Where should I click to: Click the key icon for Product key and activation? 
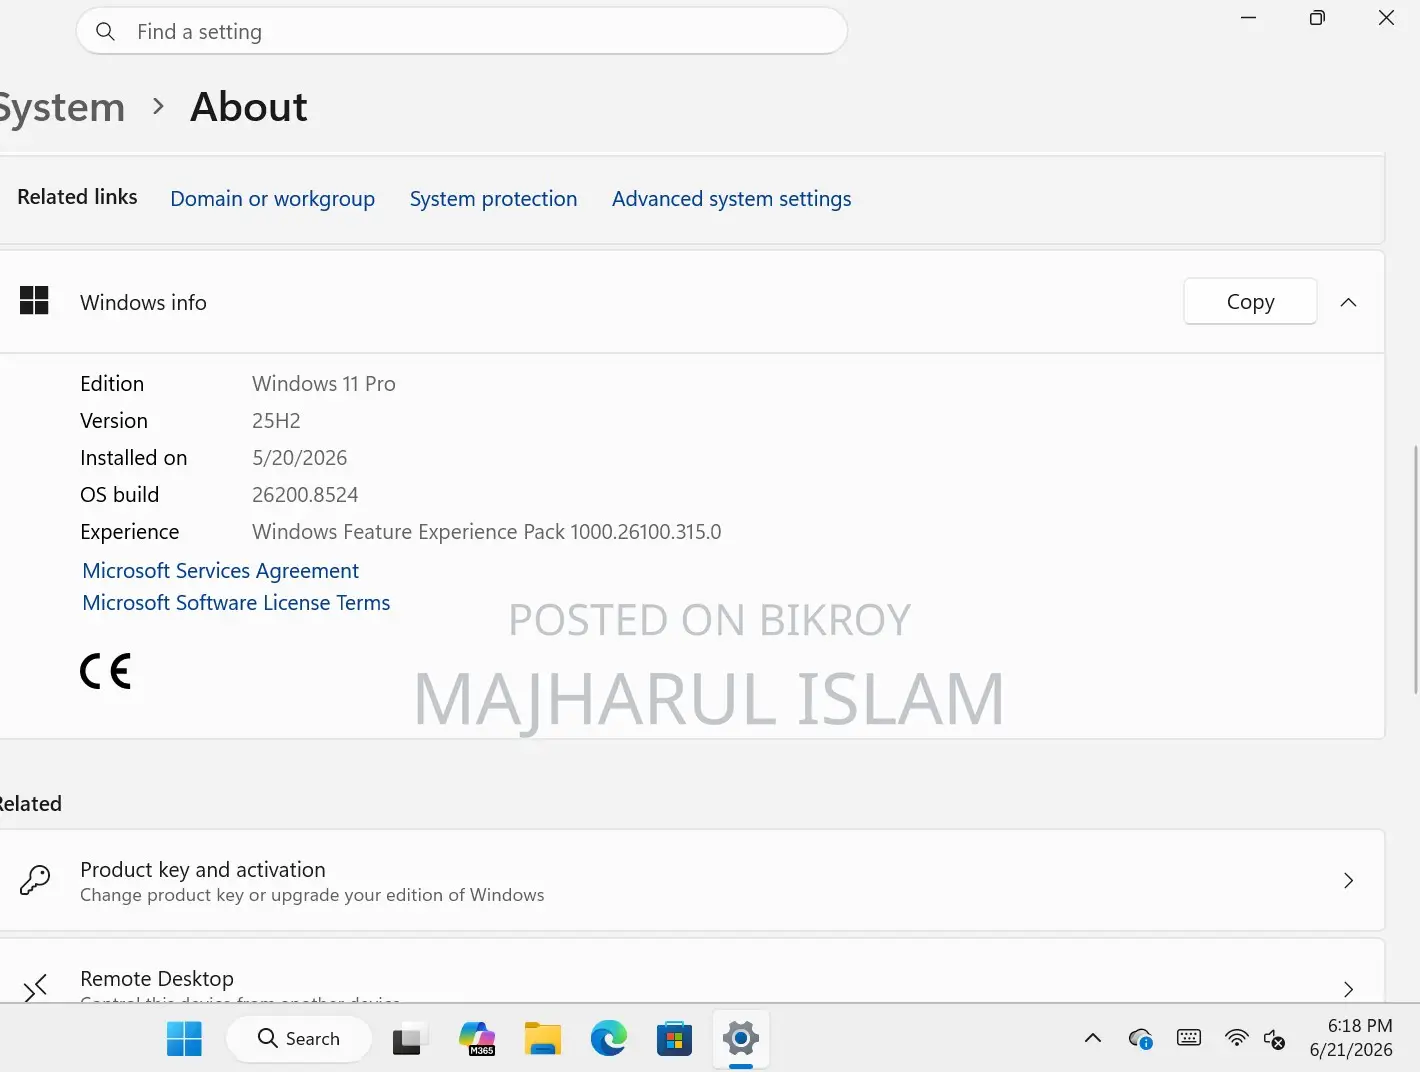[35, 880]
